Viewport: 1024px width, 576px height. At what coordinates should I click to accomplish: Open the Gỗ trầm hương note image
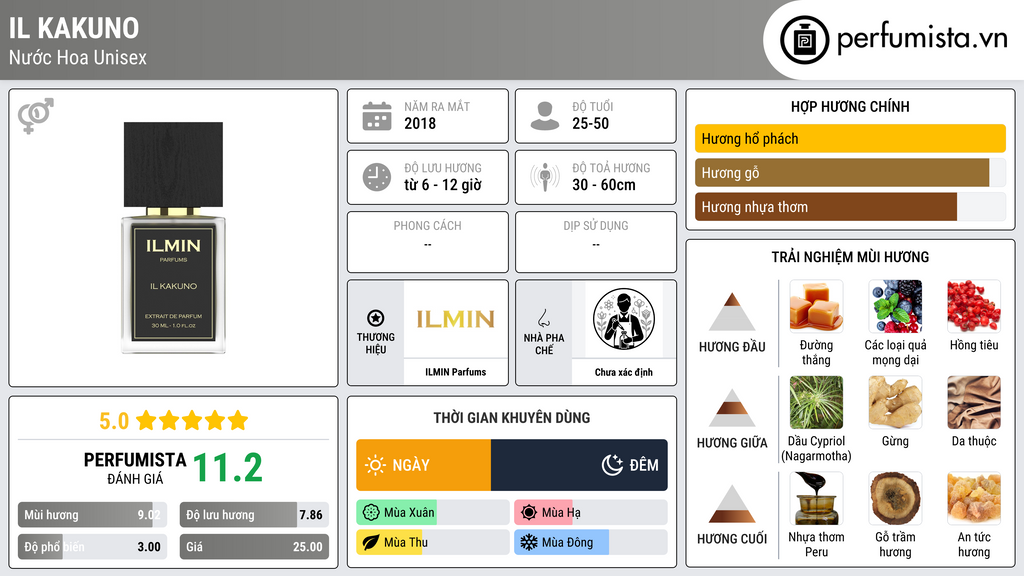pyautogui.click(x=895, y=498)
